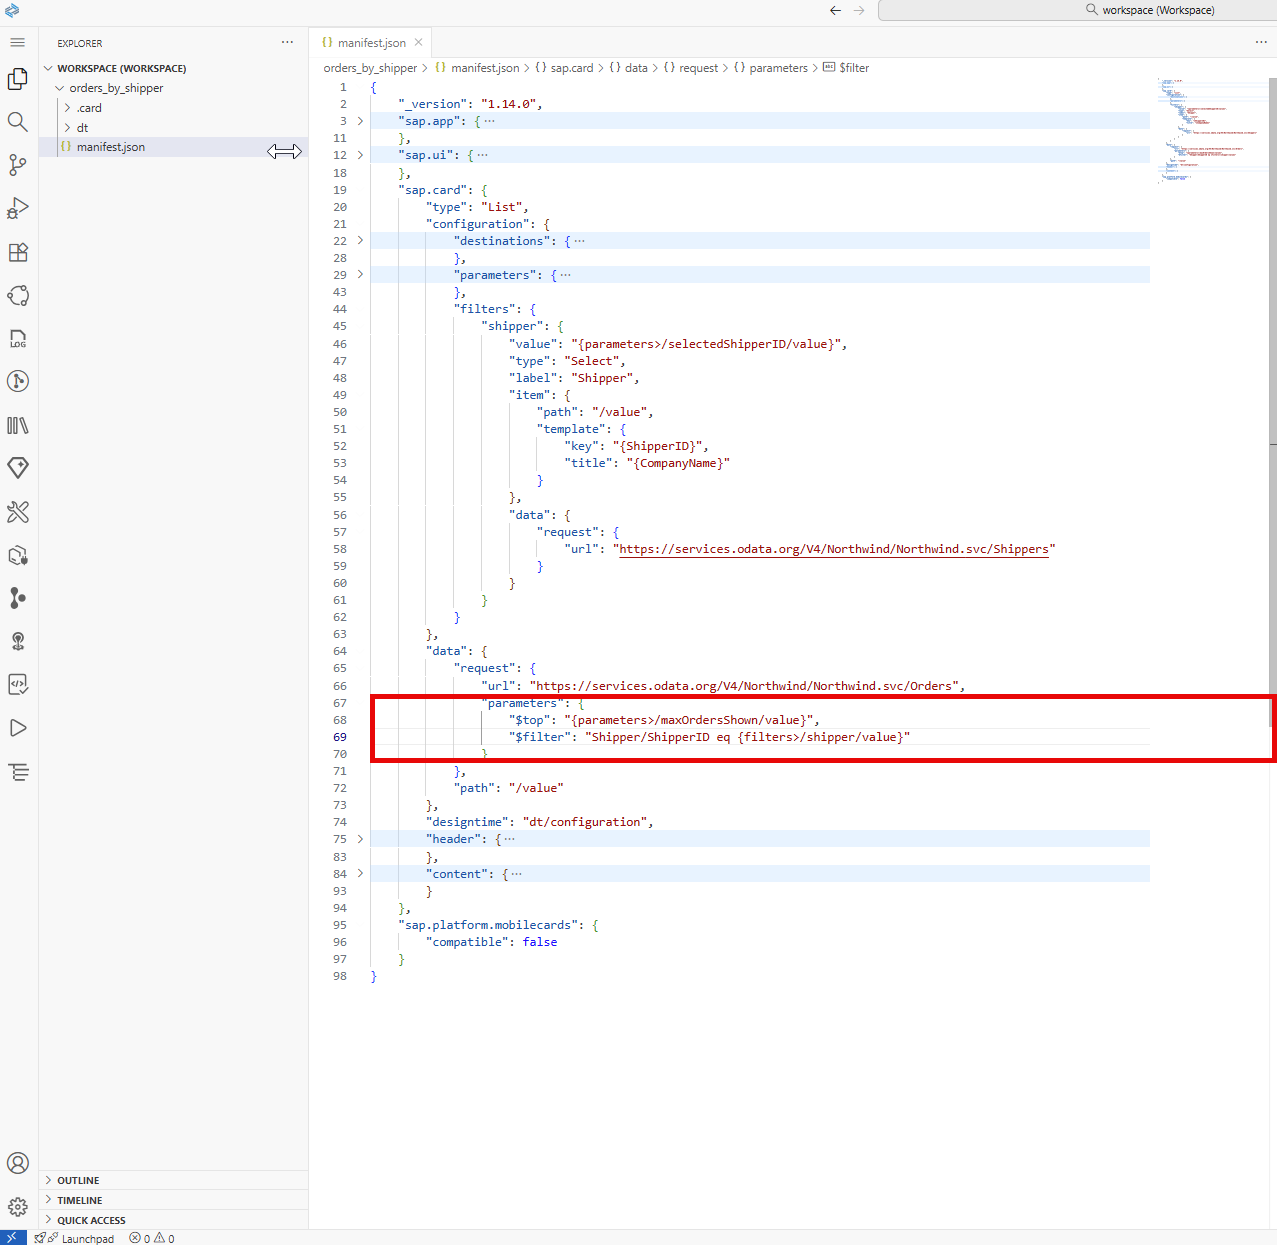Image resolution: width=1277 pixels, height=1245 pixels.
Task: Collapse the WORKSPACE (WORKSPACE) root section
Action: pos(121,68)
